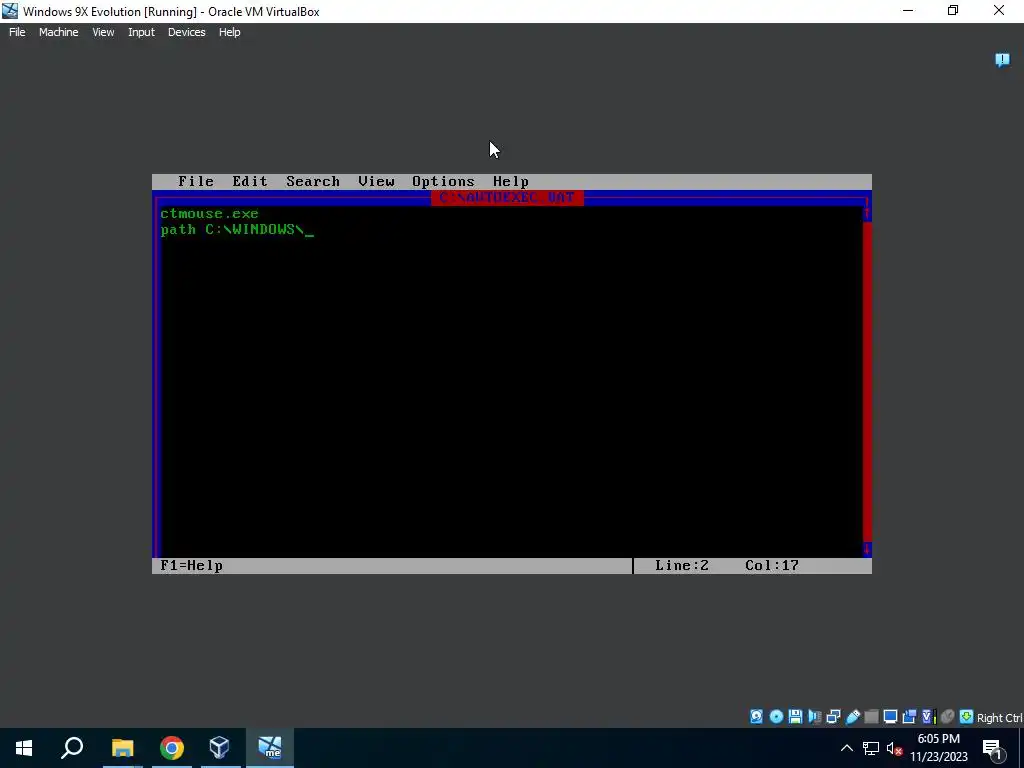
Task: Launch Google Chrome from the taskbar
Action: point(172,748)
